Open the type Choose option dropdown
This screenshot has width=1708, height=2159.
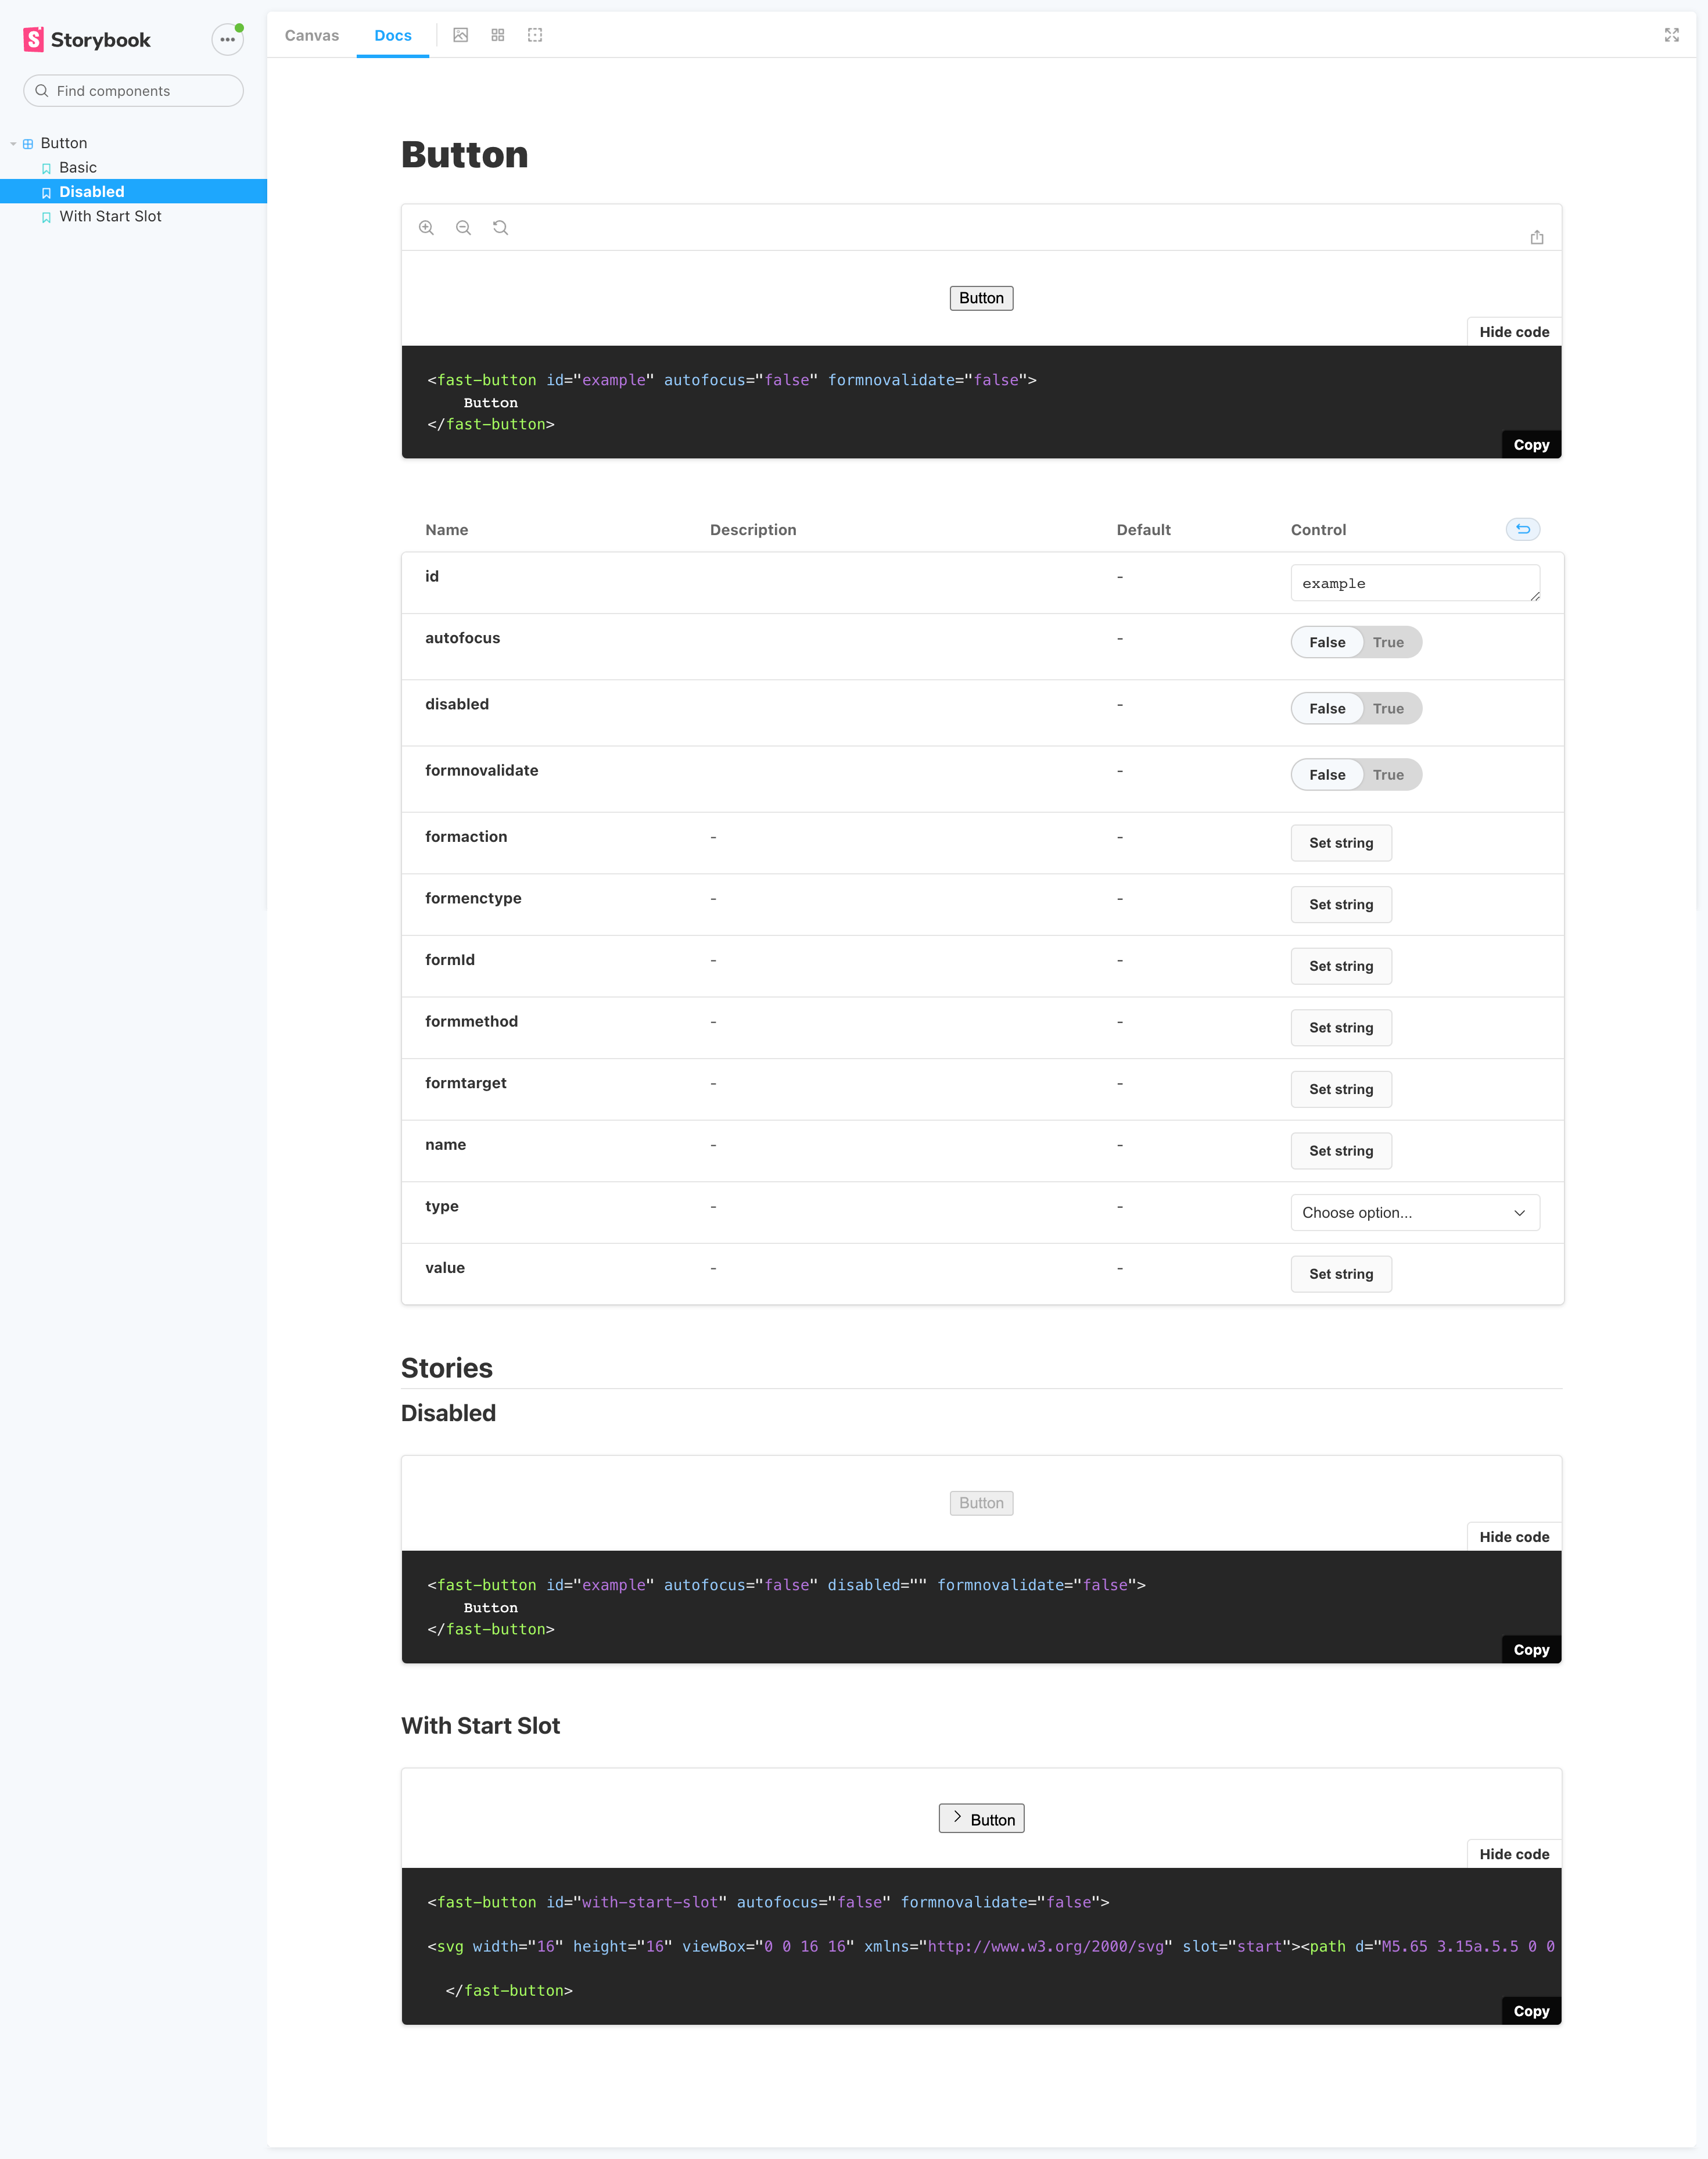coord(1414,1212)
